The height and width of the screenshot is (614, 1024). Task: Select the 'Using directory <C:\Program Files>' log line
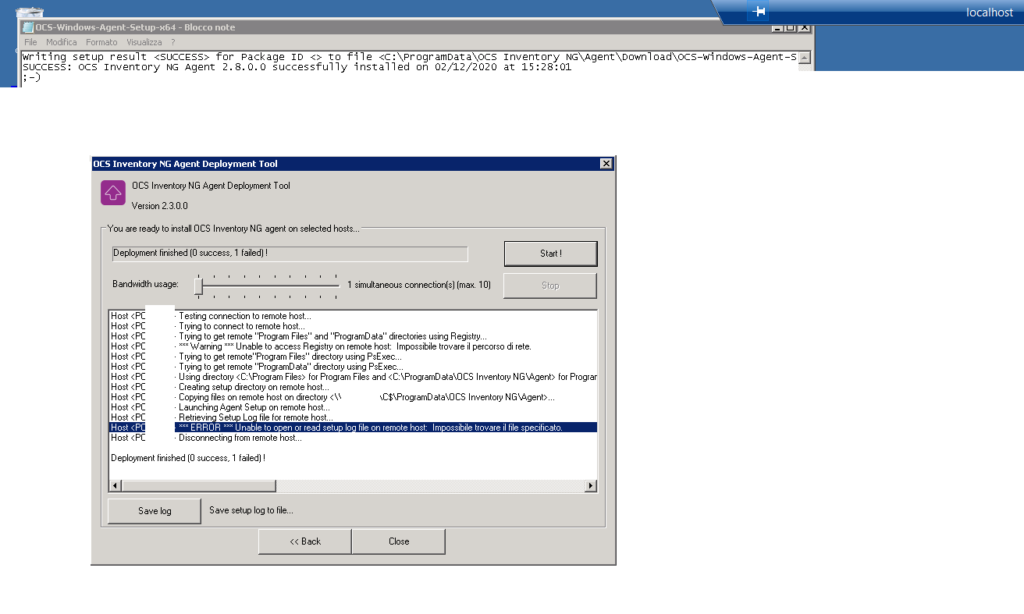pyautogui.click(x=353, y=377)
